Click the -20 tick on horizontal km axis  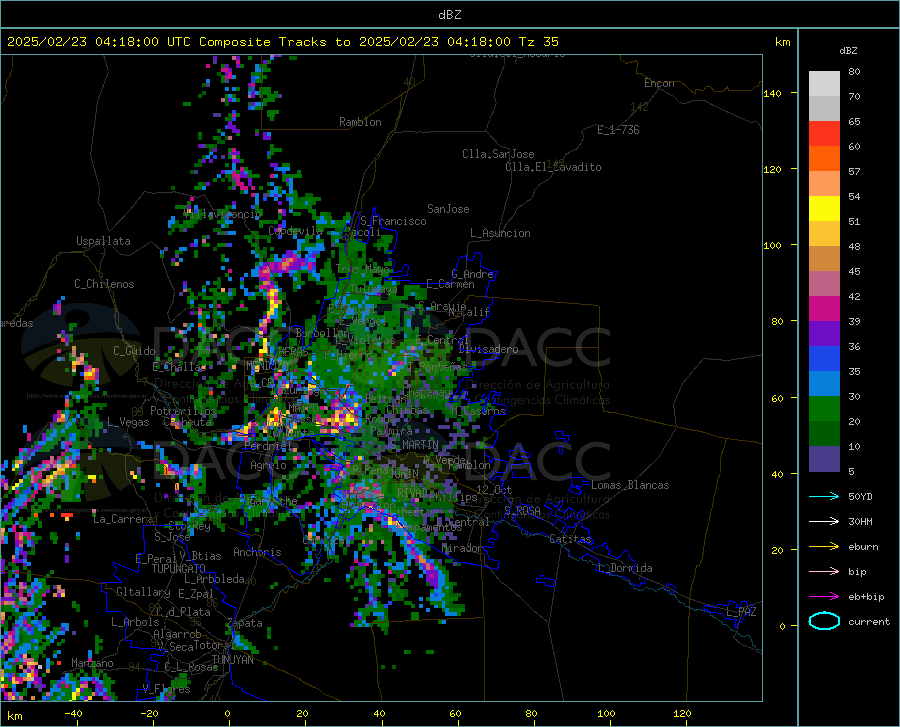click(x=149, y=713)
